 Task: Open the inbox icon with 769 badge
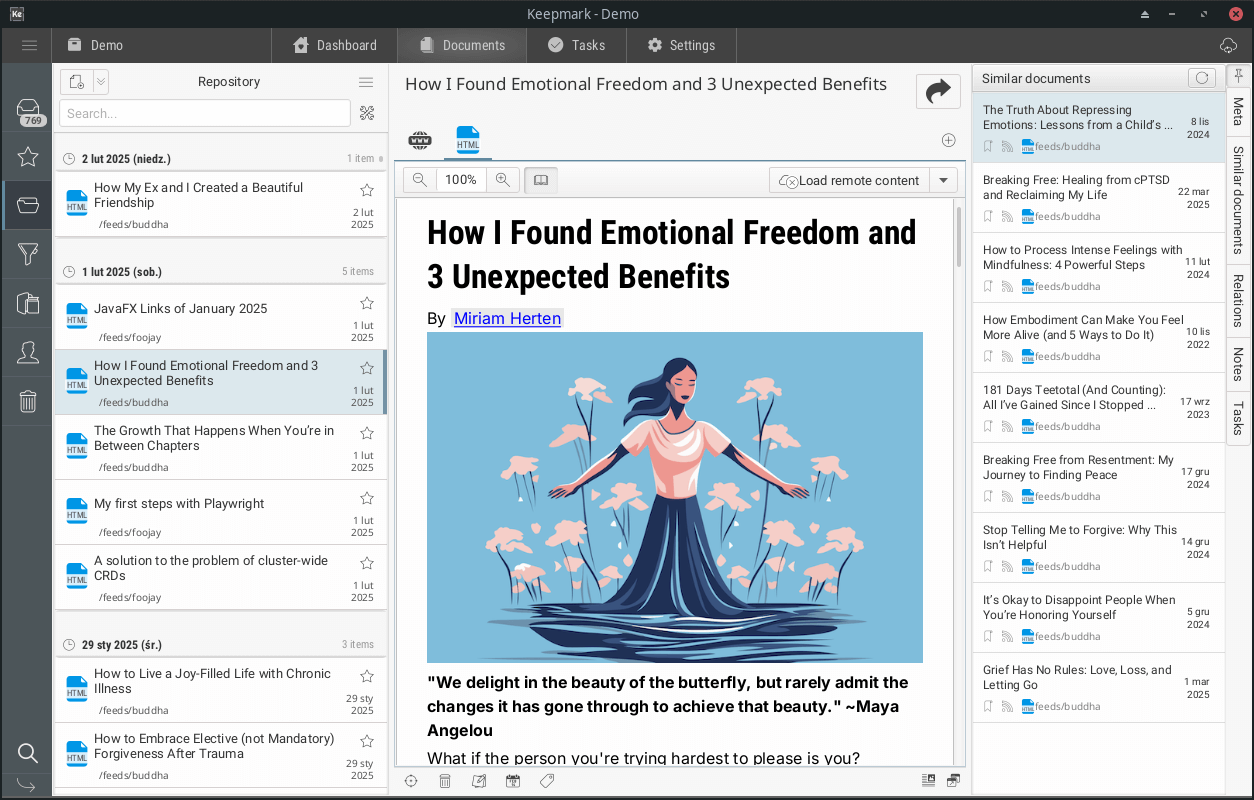(28, 110)
